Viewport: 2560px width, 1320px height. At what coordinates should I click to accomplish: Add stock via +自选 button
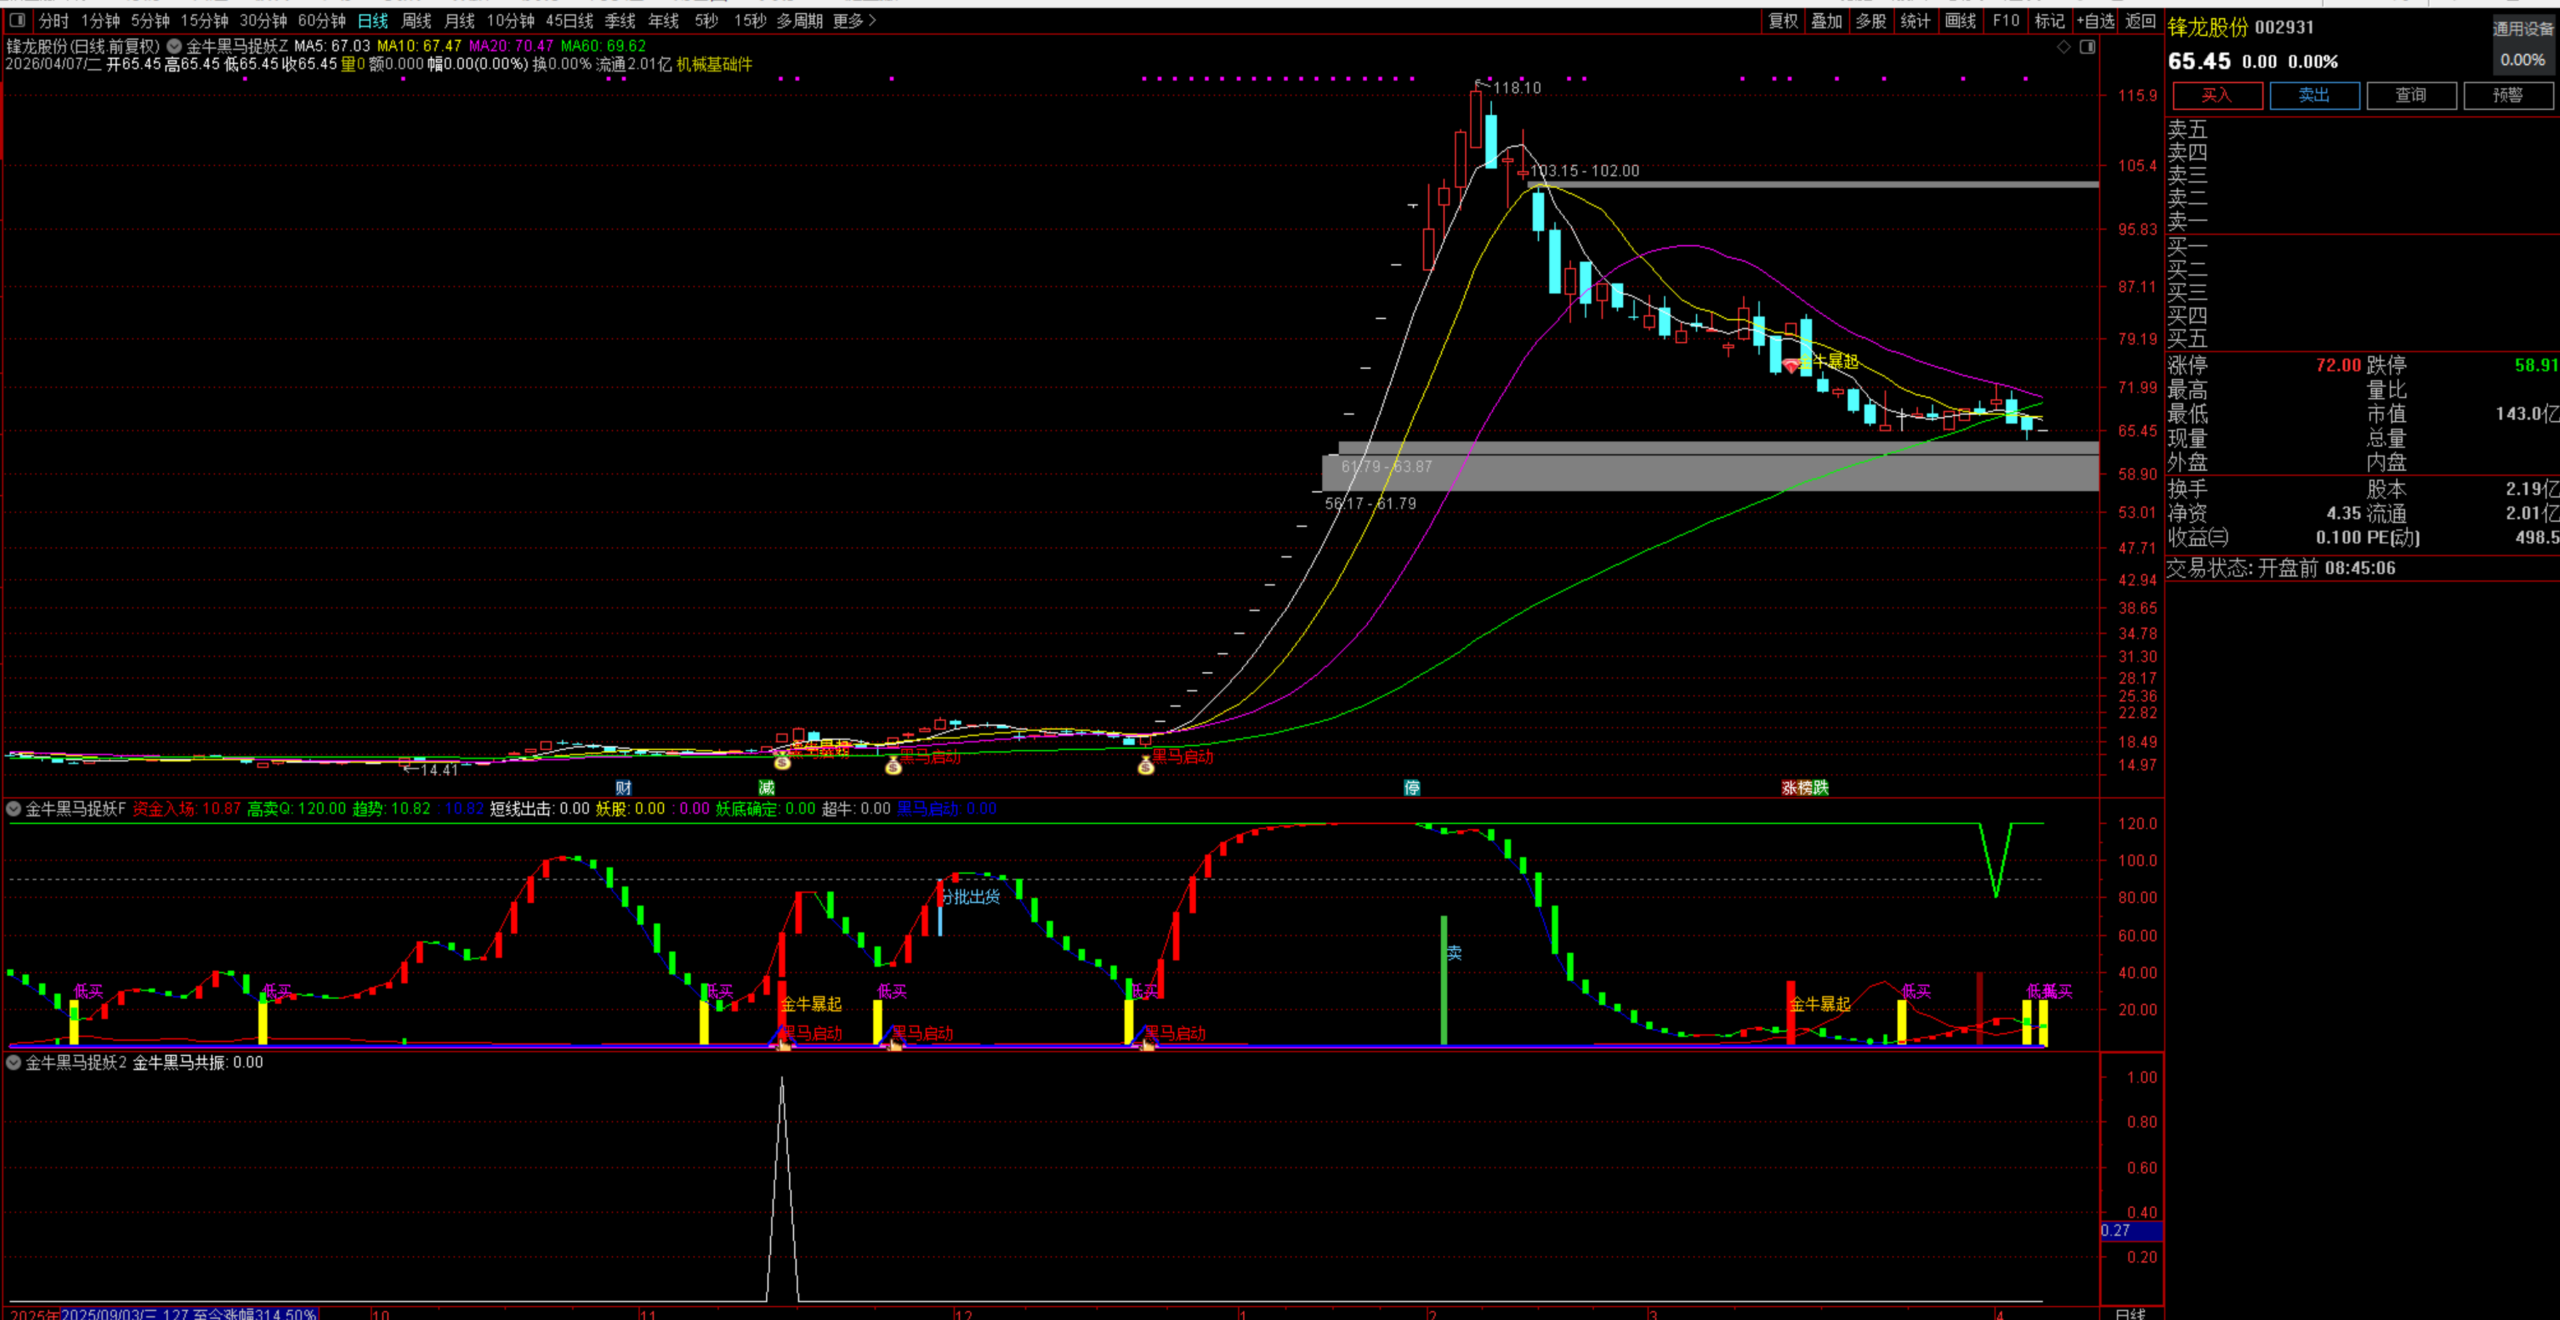(2095, 20)
